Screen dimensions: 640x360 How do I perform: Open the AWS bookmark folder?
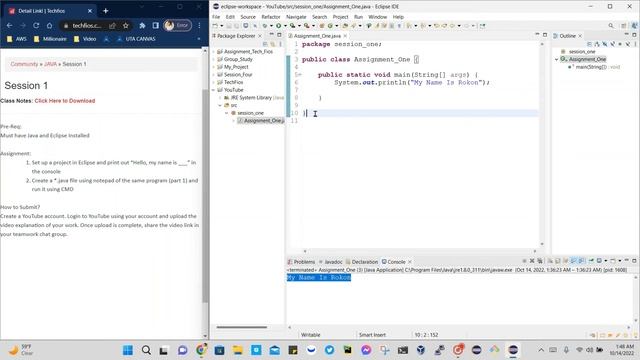pos(17,39)
